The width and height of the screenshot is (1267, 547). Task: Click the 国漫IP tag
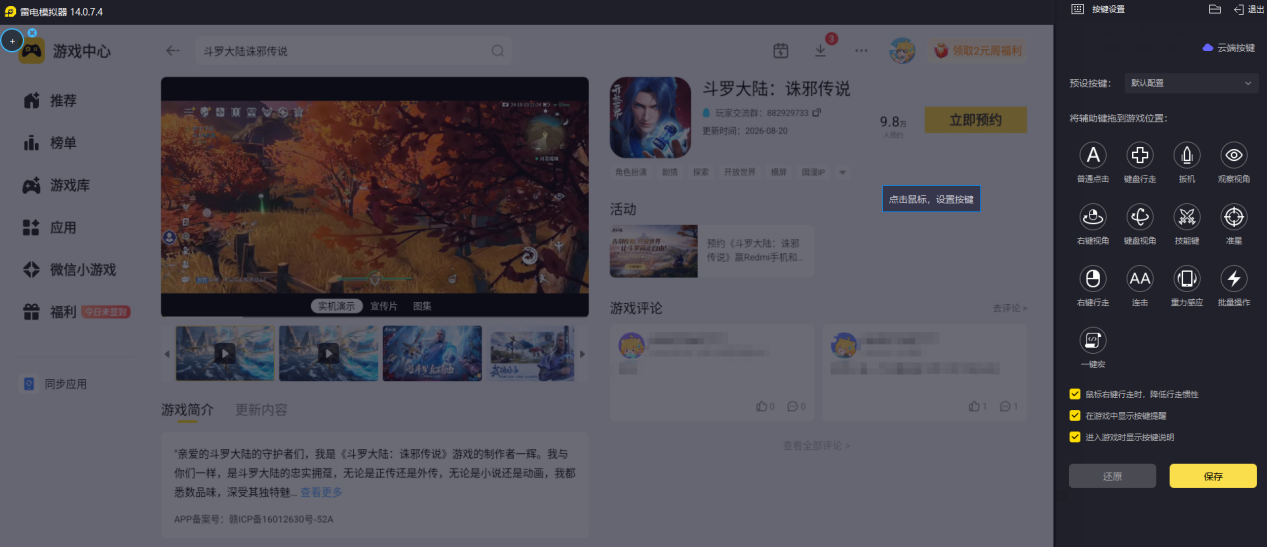pos(814,172)
